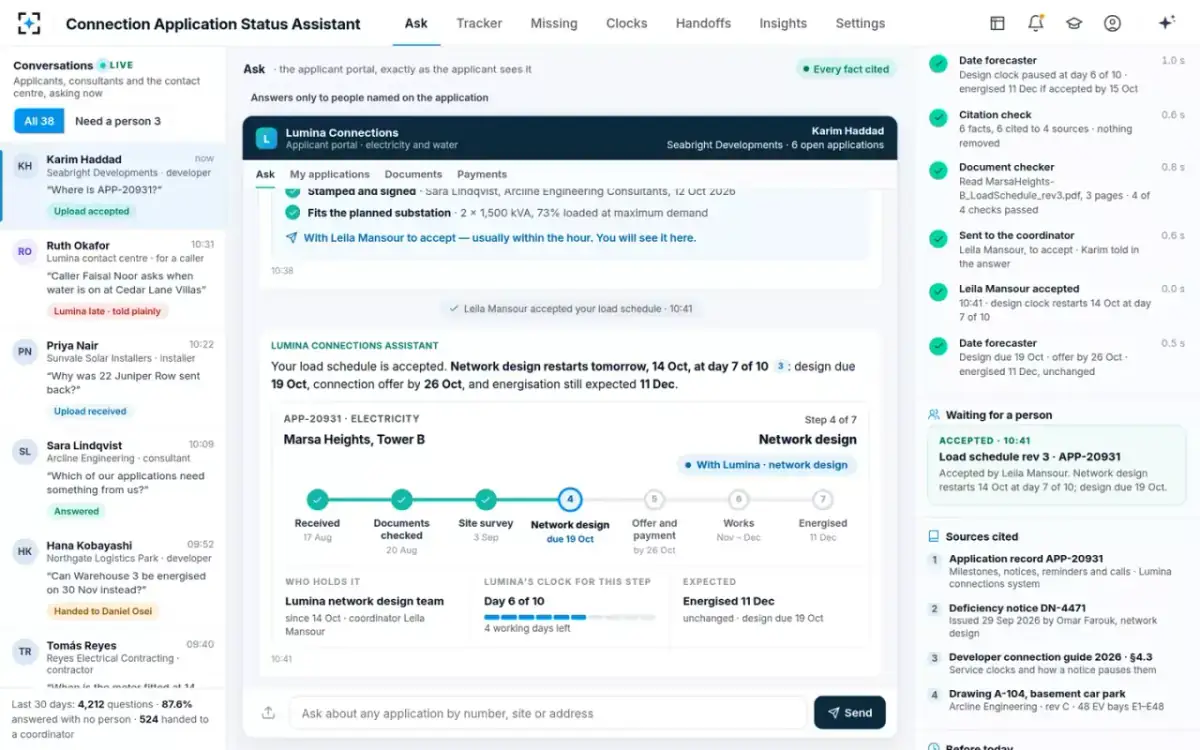Open the graduation cap help icon
The width and height of the screenshot is (1200, 750).
(x=1074, y=23)
